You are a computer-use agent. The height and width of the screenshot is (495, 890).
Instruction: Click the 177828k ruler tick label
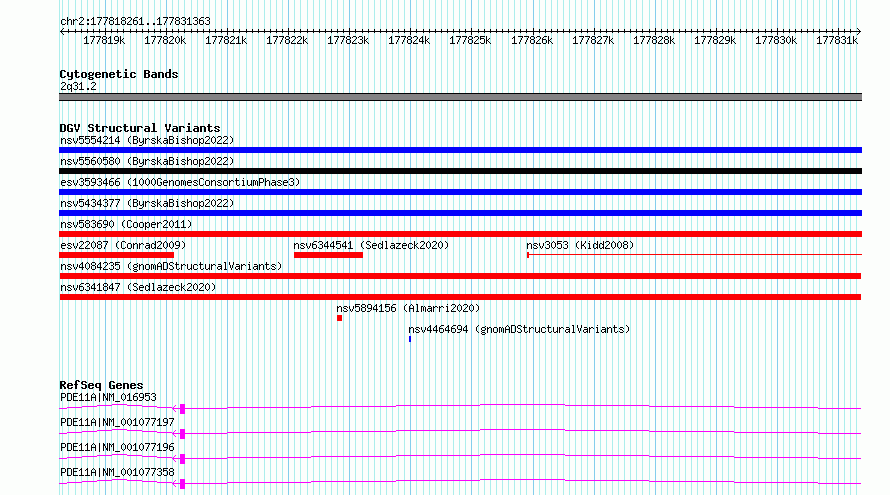click(654, 41)
